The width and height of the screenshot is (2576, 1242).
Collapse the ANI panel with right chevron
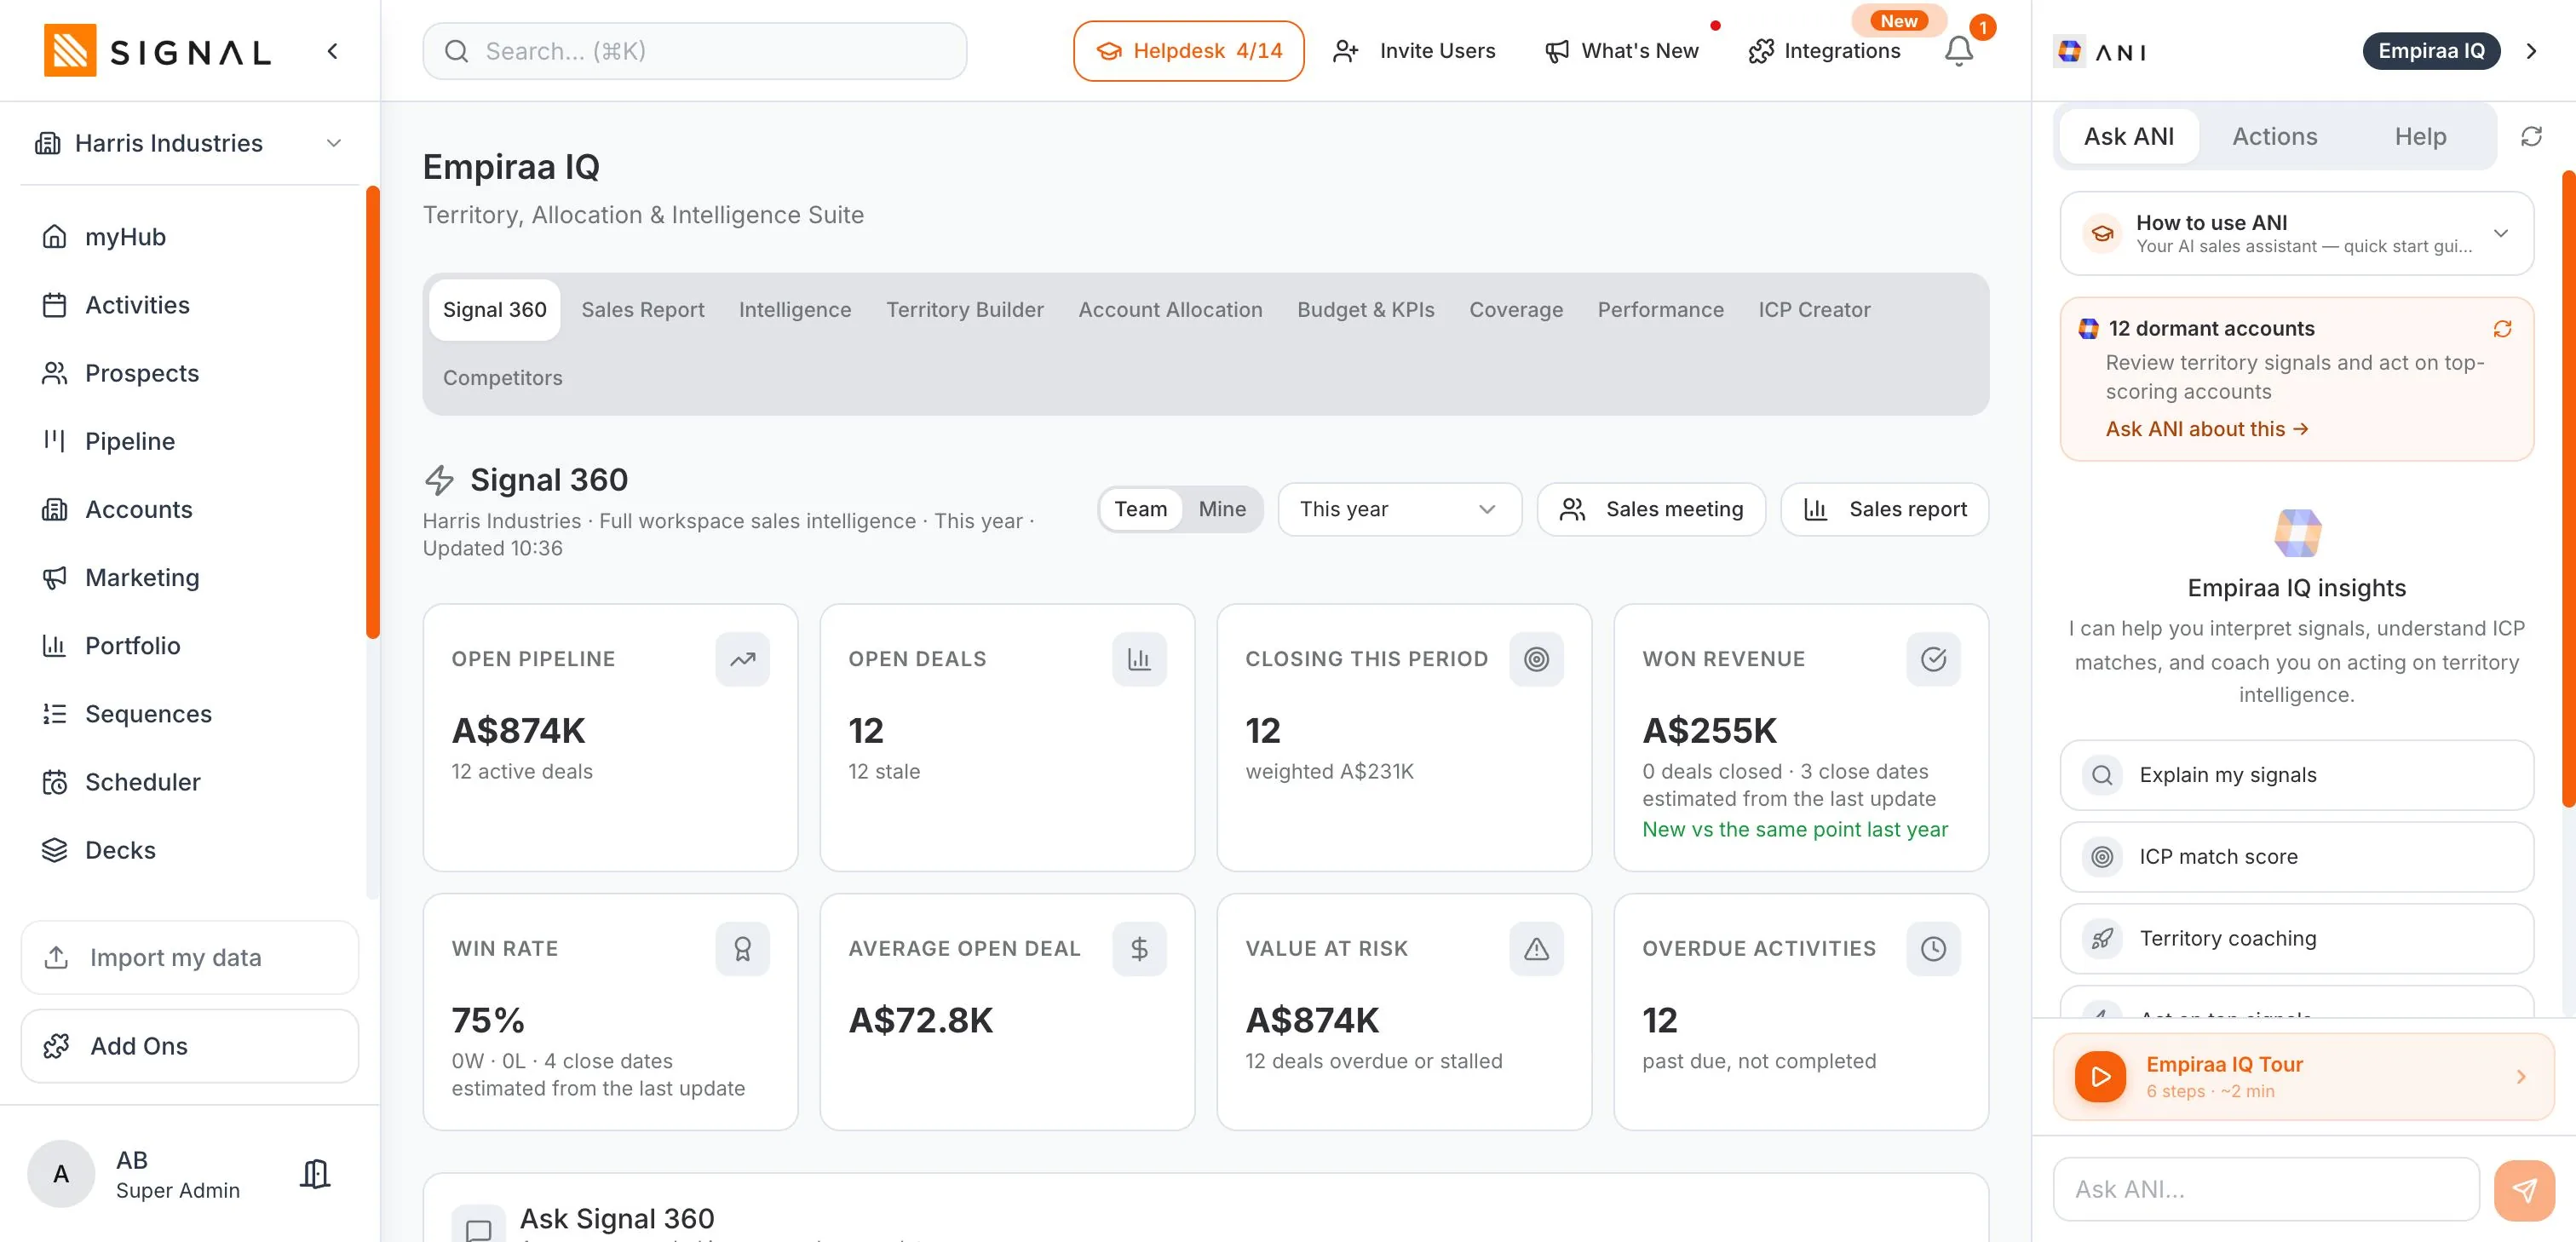click(x=2531, y=51)
